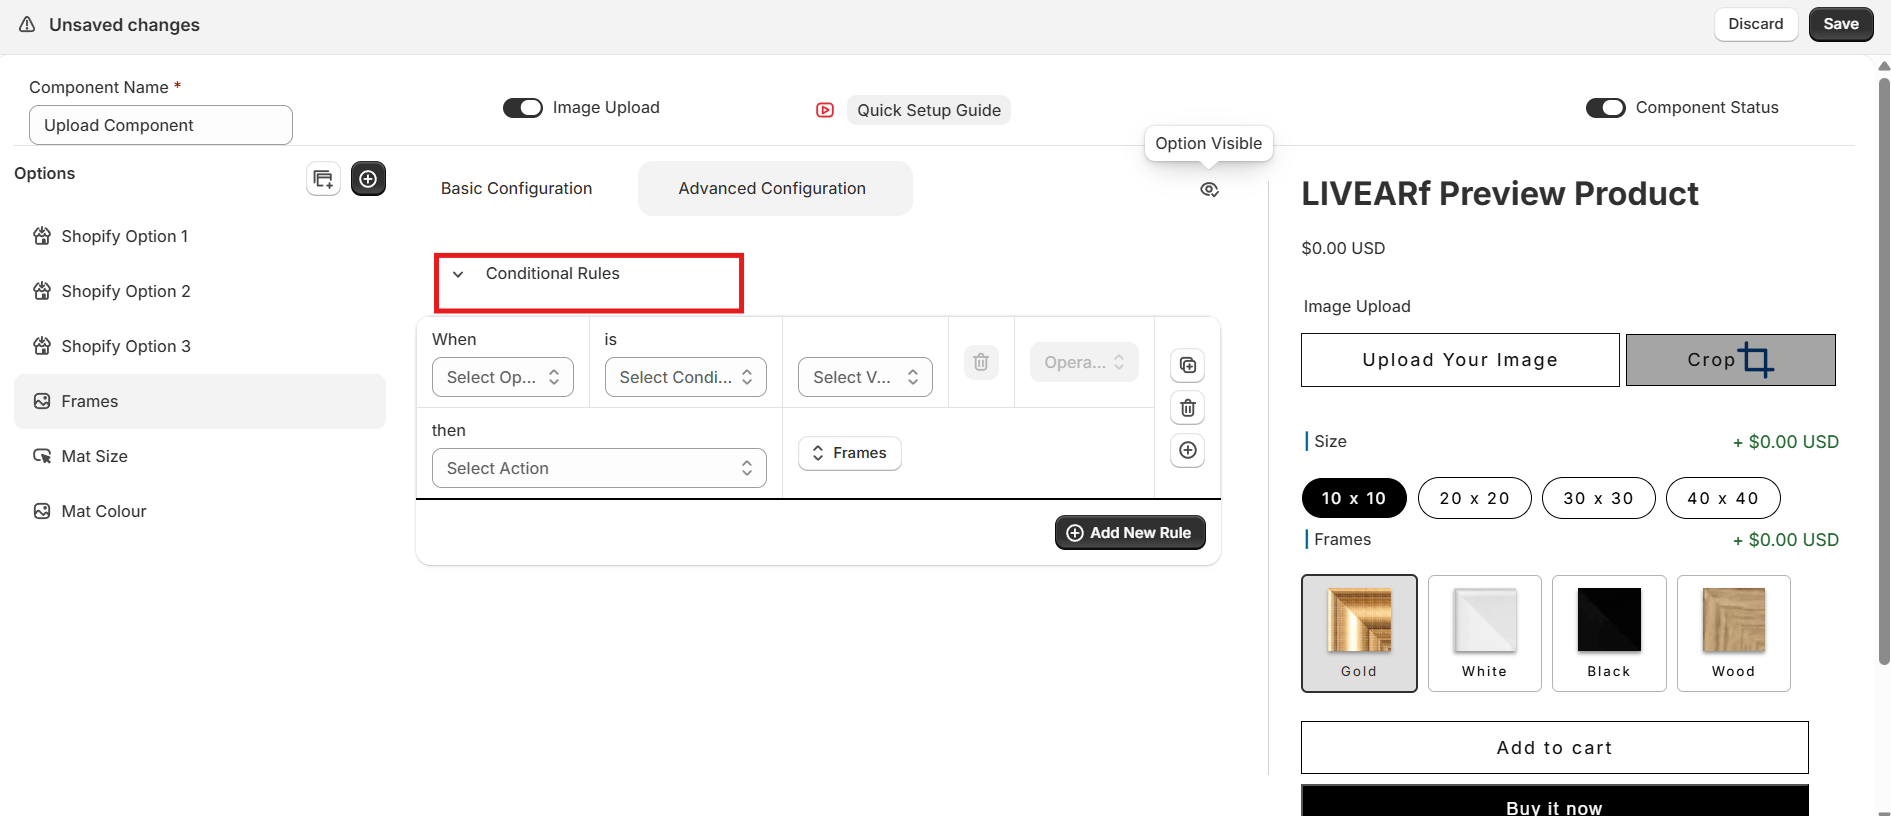
Task: Add a new option with the plus icon
Action: click(x=368, y=179)
